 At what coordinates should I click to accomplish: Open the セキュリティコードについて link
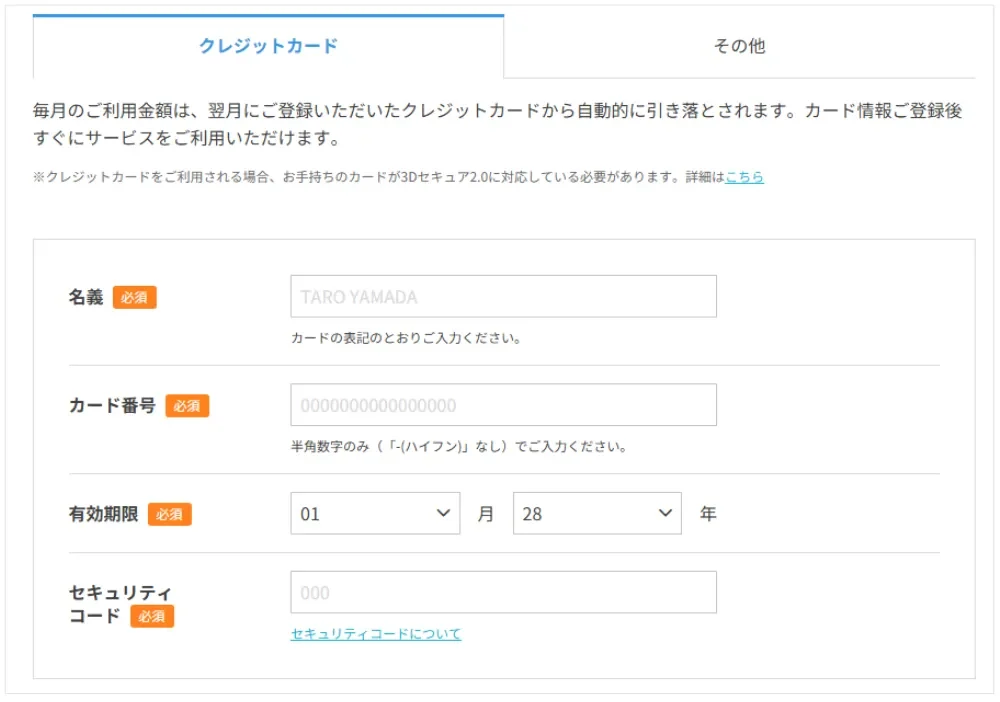point(374,634)
